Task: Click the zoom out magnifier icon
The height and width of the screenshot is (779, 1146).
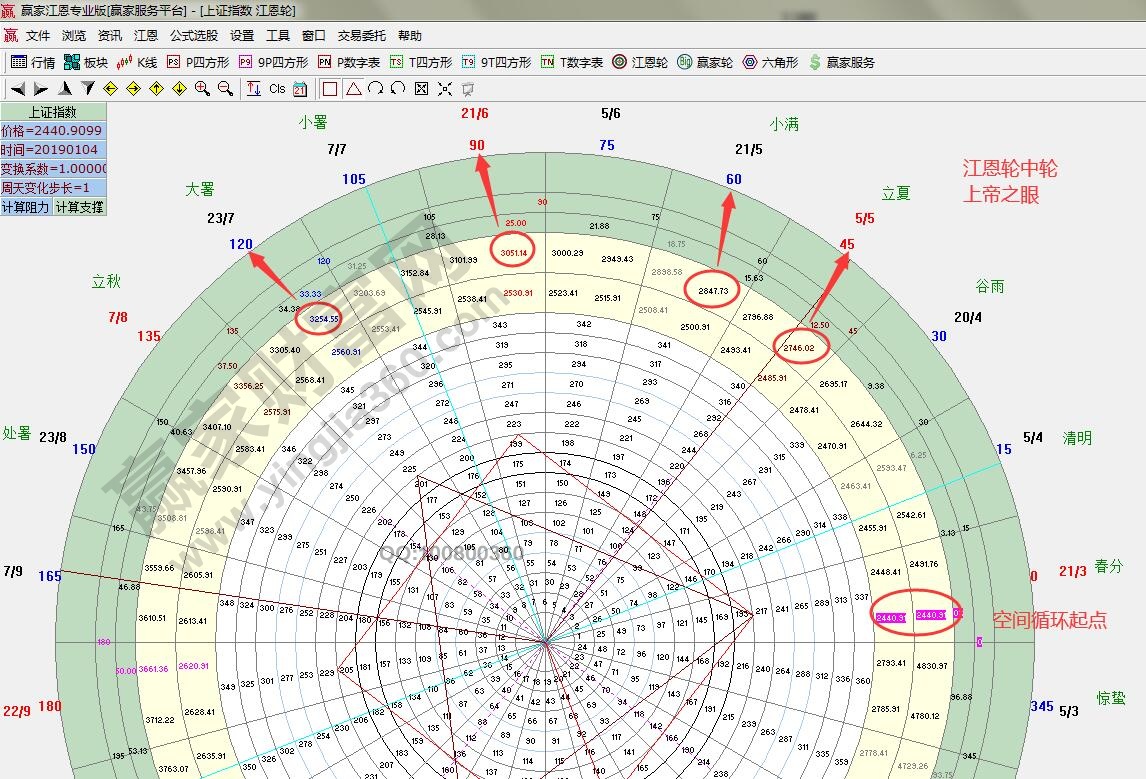Action: 225,89
